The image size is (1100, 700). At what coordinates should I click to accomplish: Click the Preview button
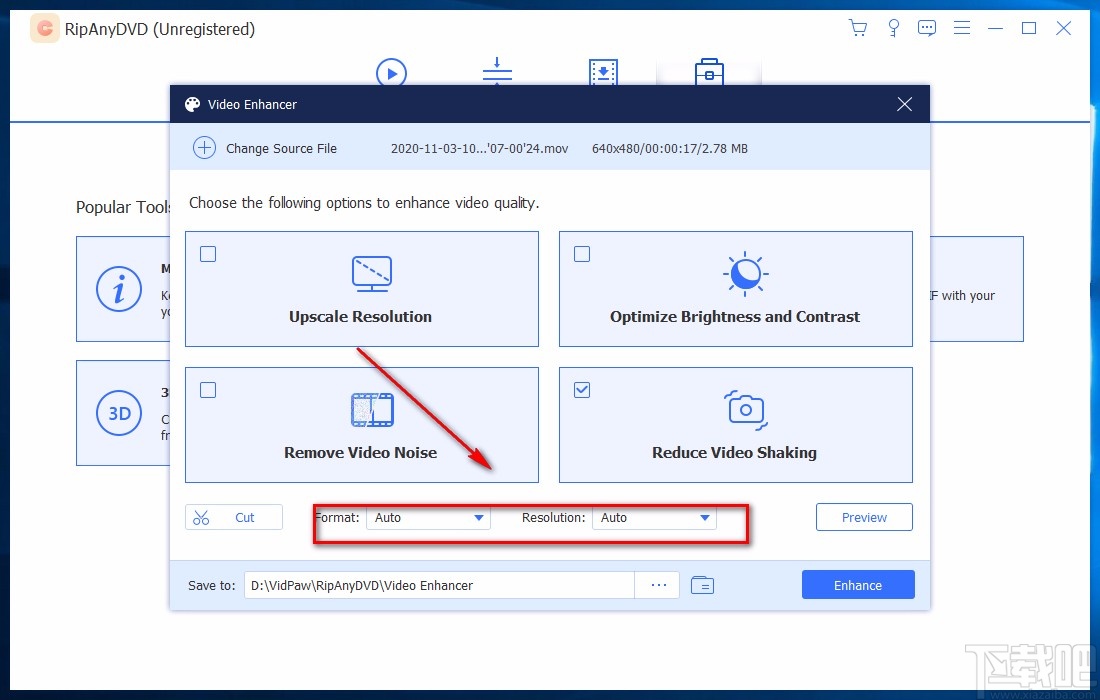click(864, 518)
